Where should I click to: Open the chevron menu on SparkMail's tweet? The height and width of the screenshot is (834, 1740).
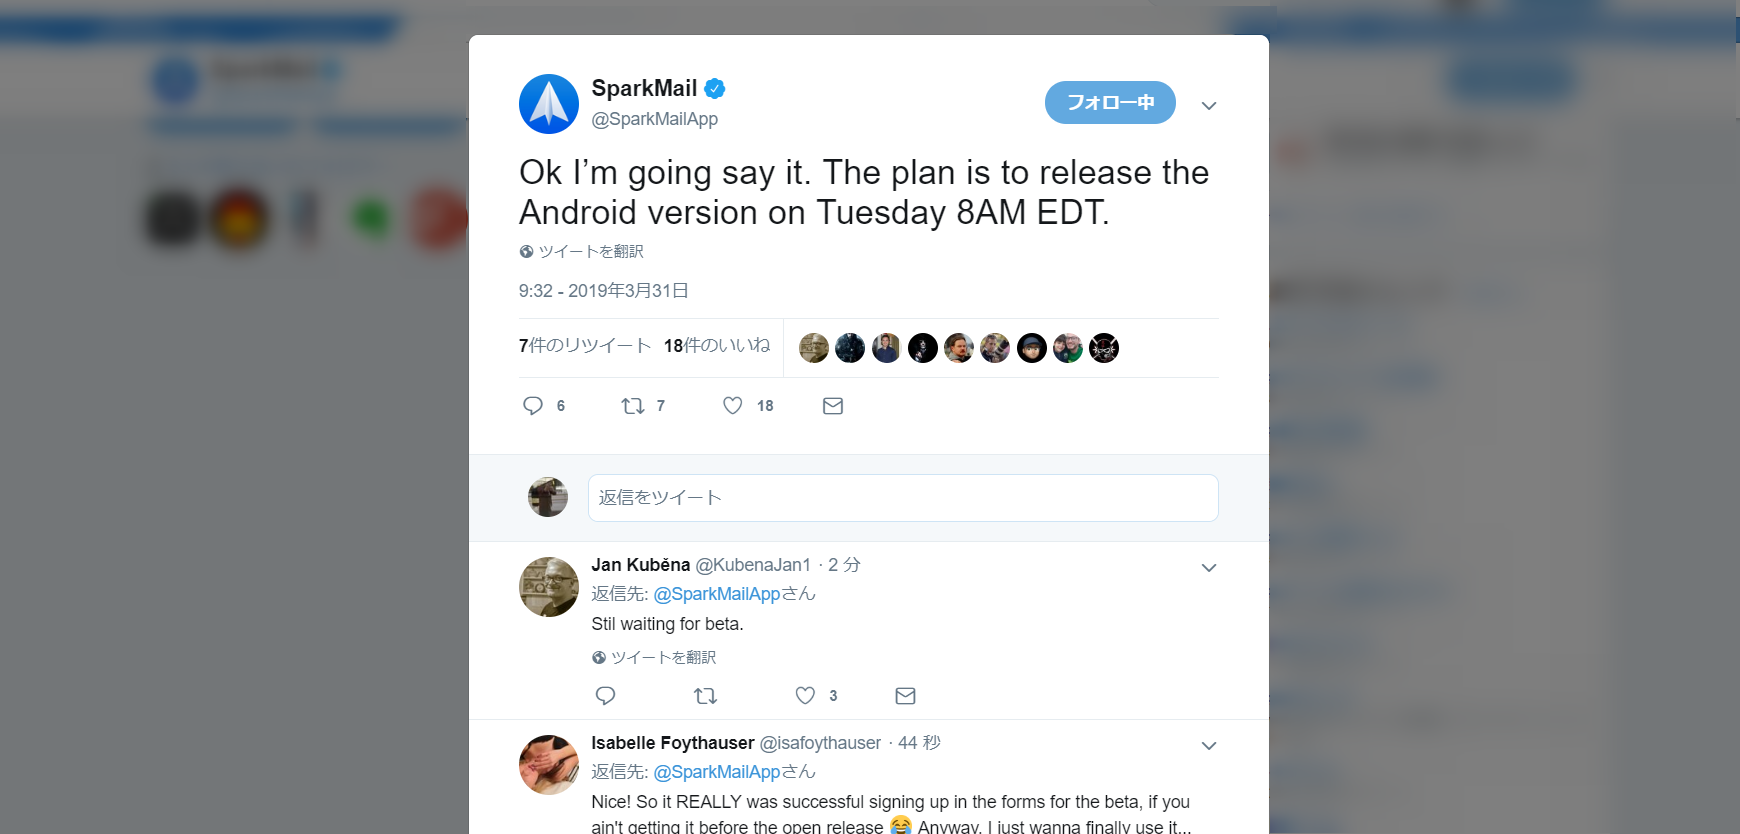[x=1208, y=106]
